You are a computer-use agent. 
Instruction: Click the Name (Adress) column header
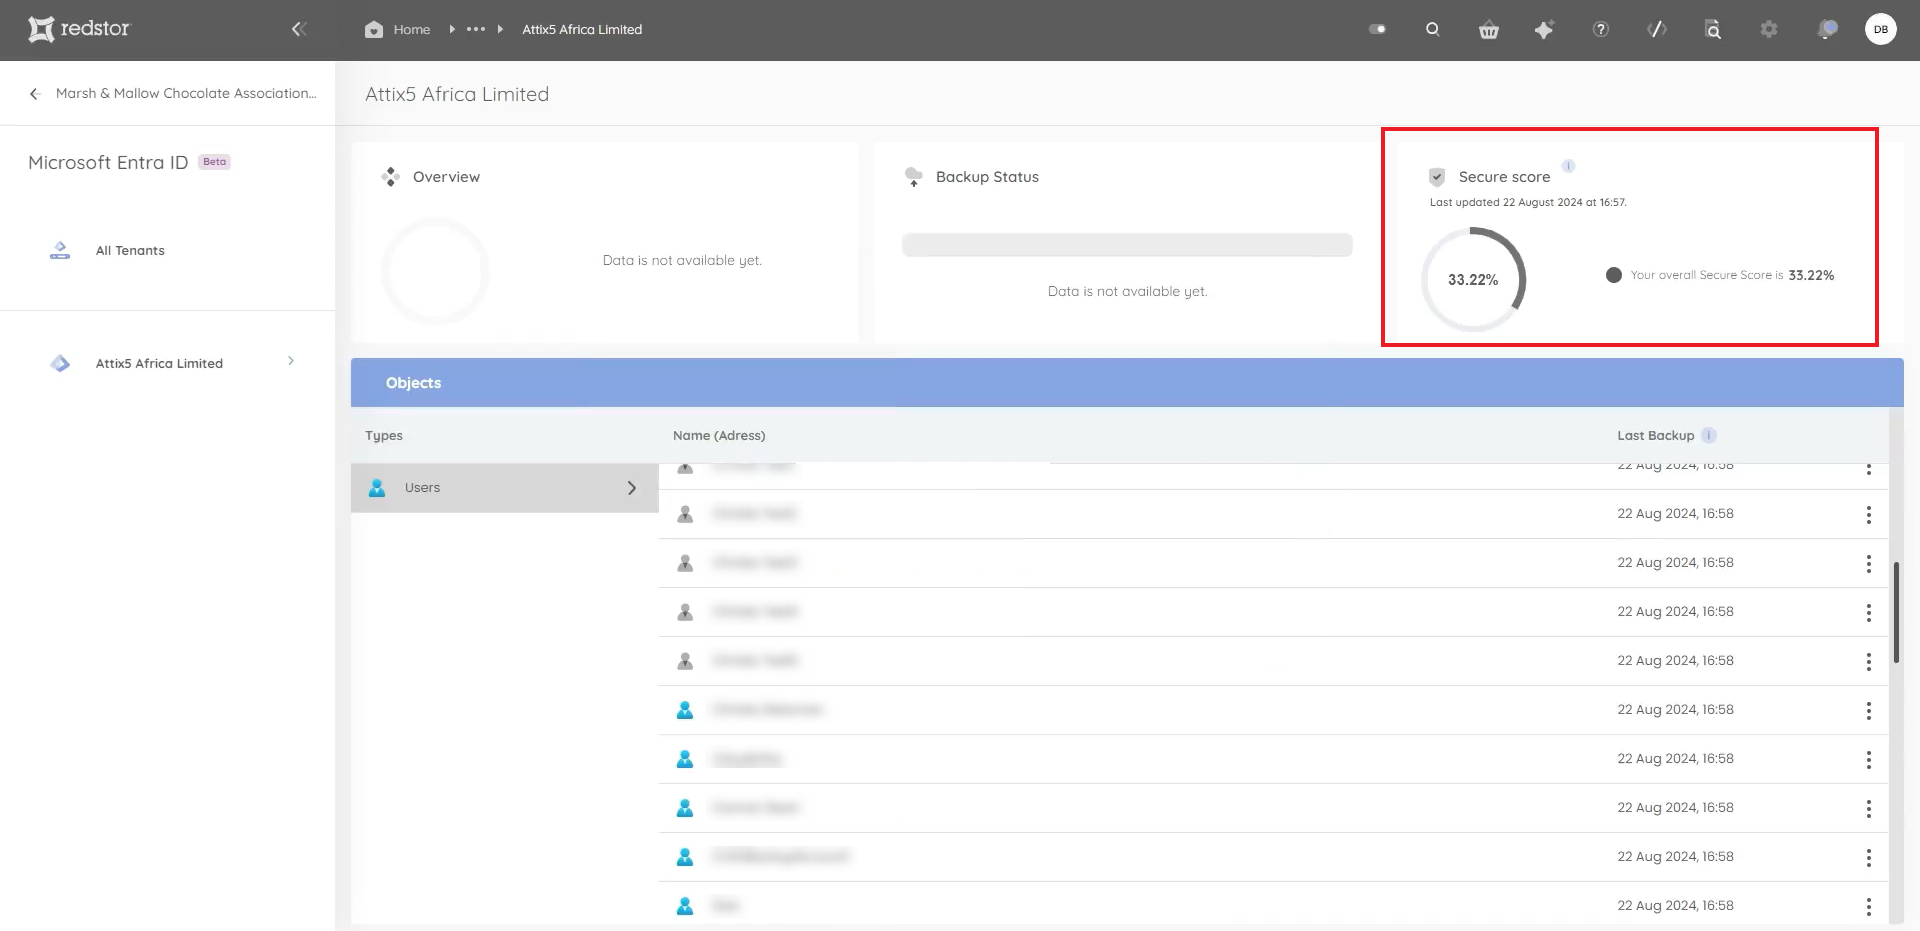click(x=719, y=436)
